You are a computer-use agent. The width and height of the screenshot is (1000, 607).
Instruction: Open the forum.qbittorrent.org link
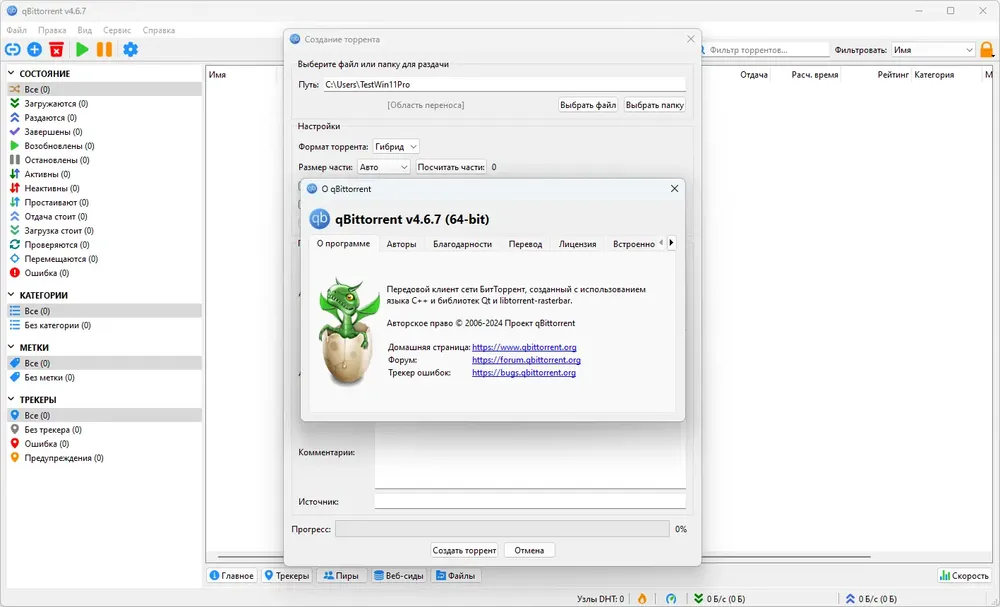click(x=526, y=360)
